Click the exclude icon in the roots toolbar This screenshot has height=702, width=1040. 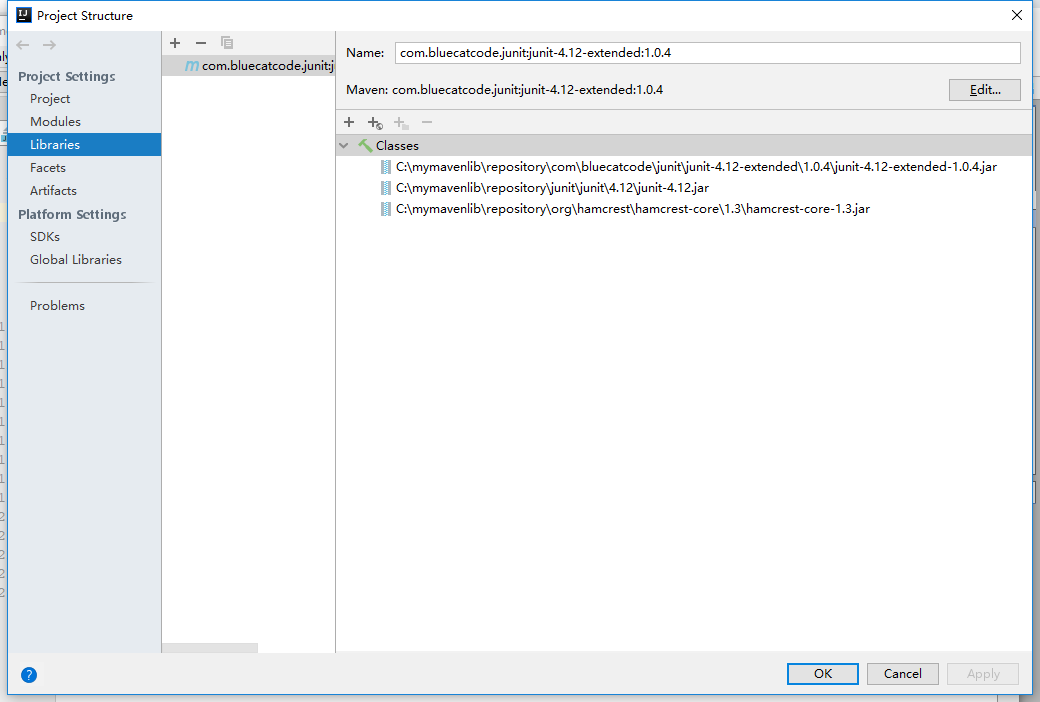coord(401,123)
